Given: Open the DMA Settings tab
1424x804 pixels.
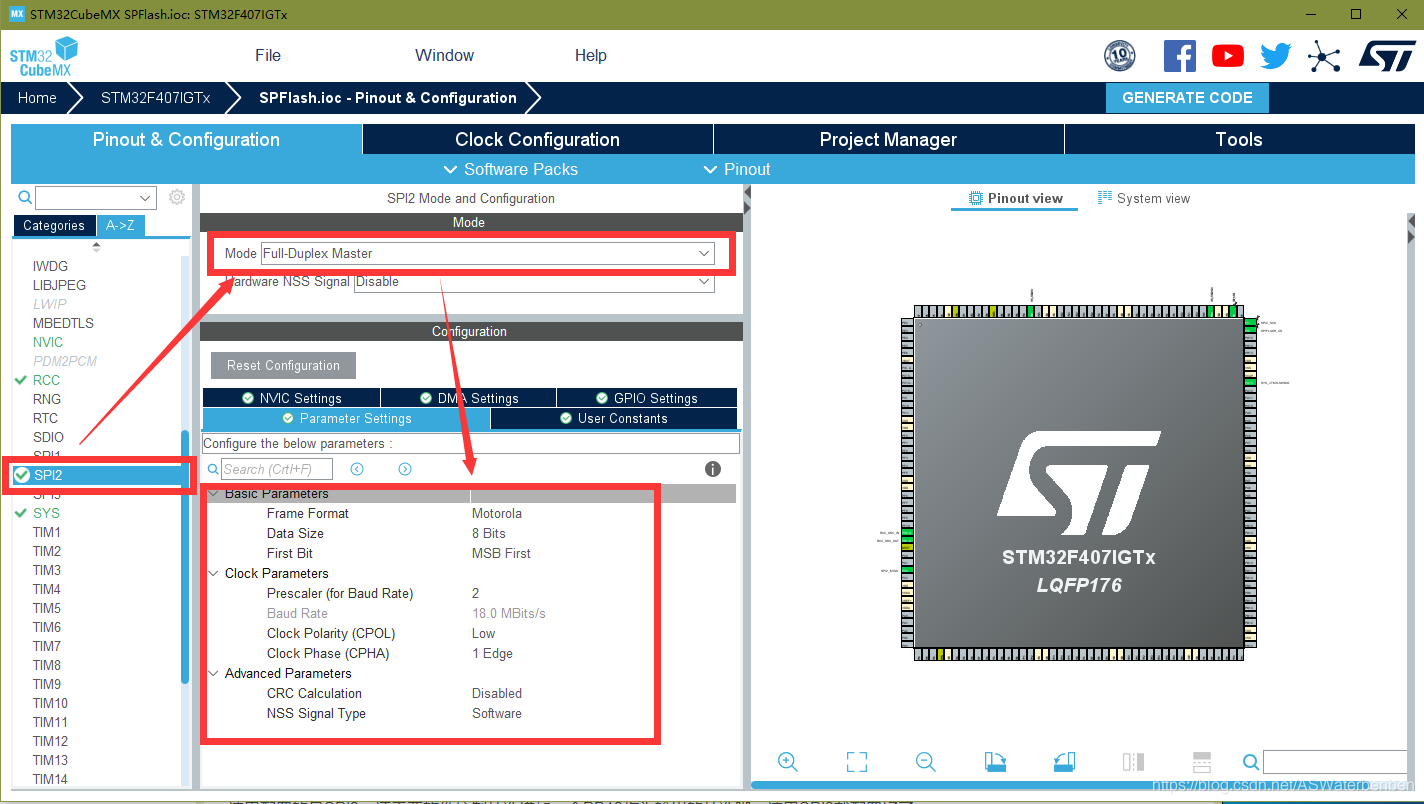Looking at the screenshot, I should (469, 398).
